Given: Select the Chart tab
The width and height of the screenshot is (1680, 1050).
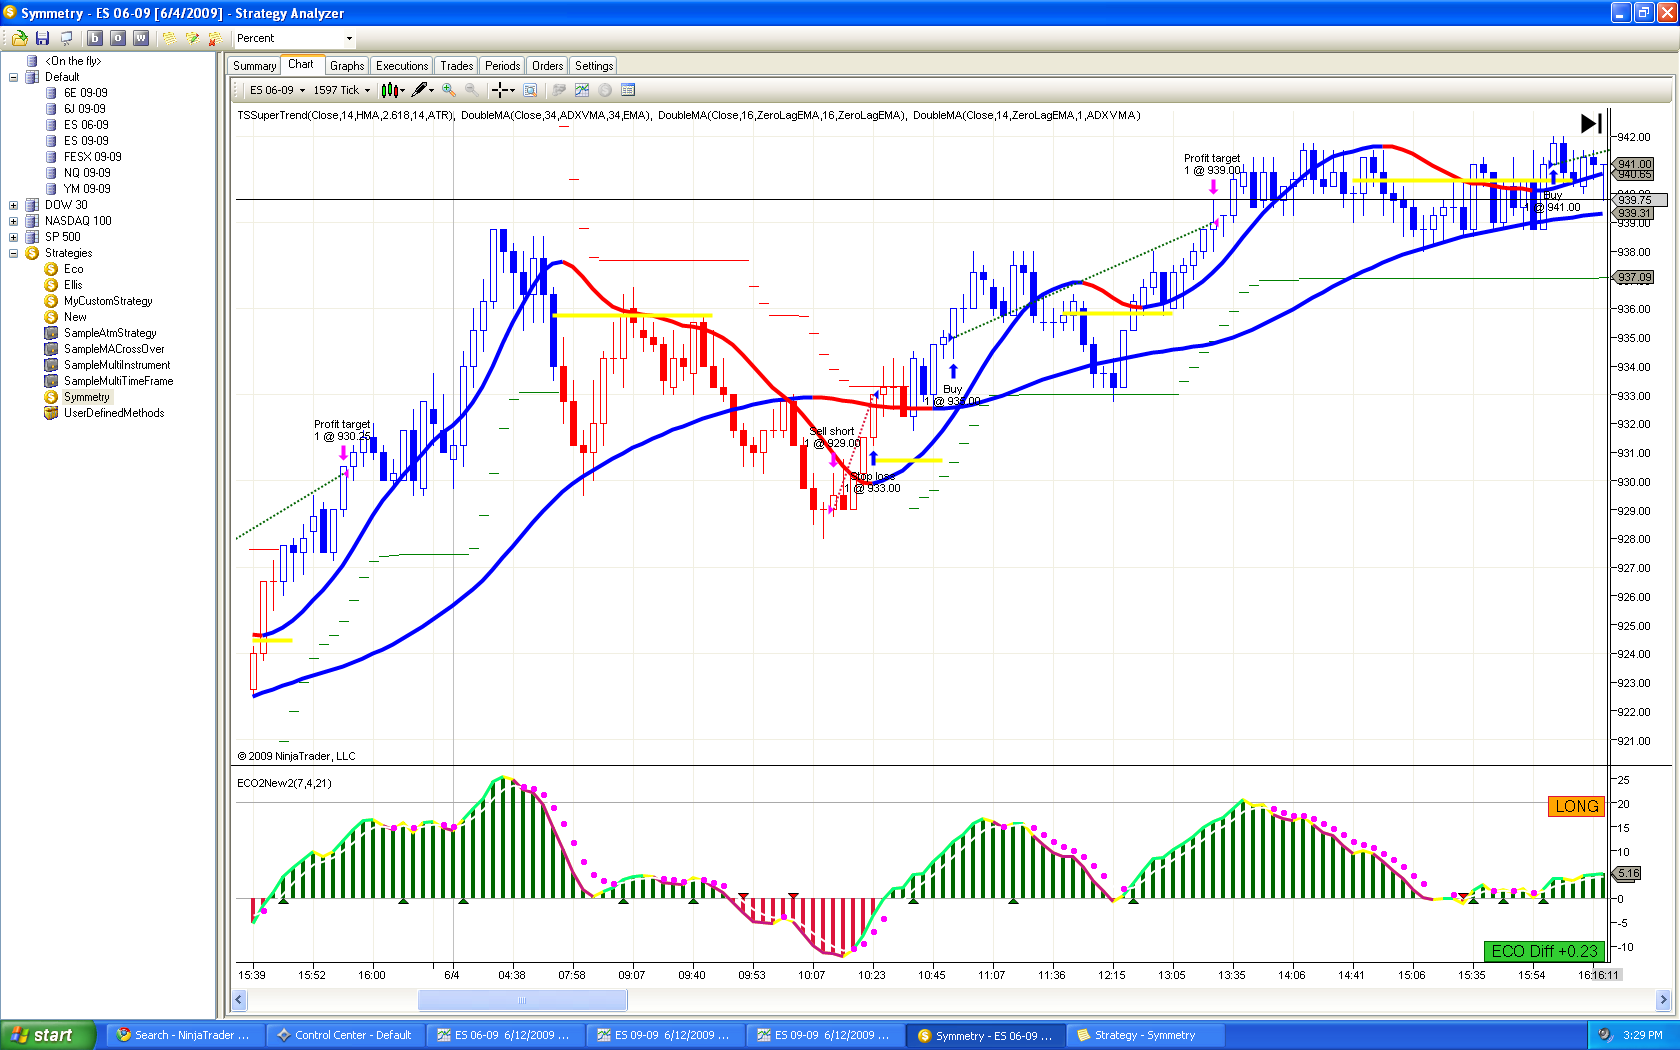Looking at the screenshot, I should click(301, 65).
